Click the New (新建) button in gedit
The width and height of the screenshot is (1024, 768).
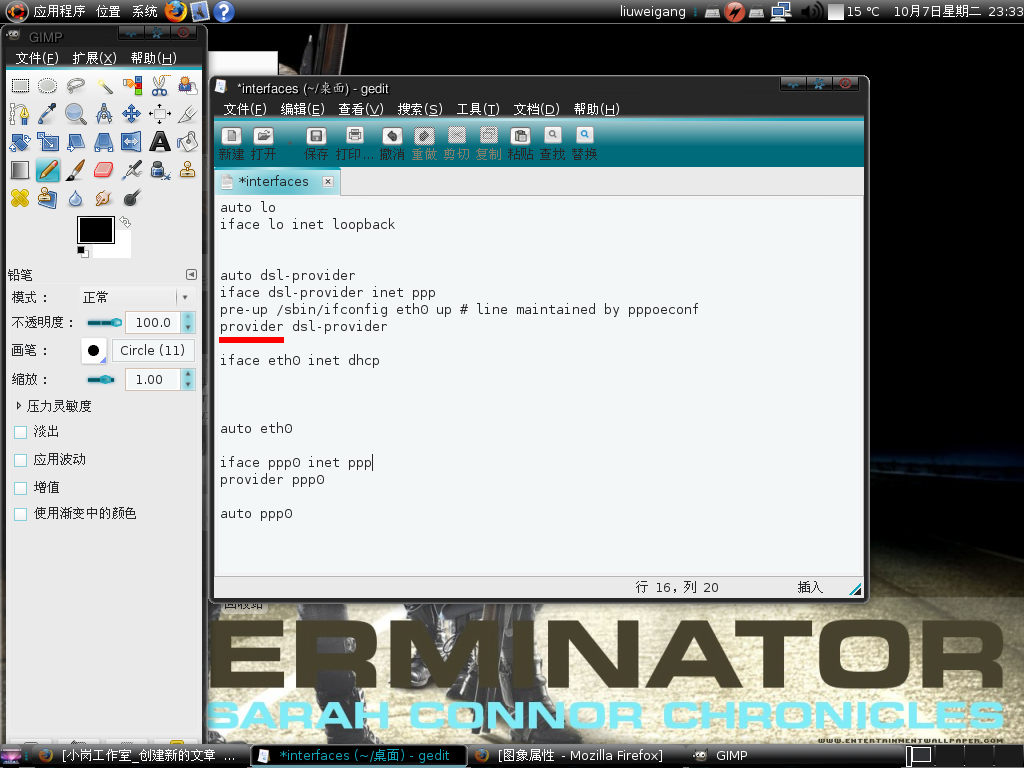pos(231,144)
